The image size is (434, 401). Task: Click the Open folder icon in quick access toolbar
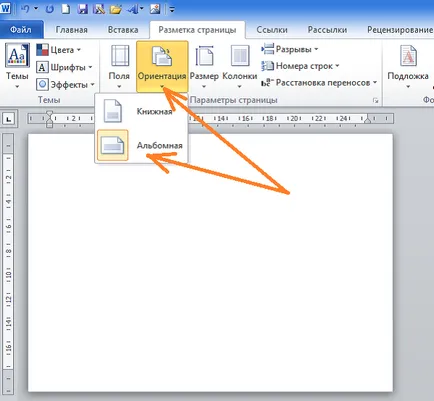116,9
